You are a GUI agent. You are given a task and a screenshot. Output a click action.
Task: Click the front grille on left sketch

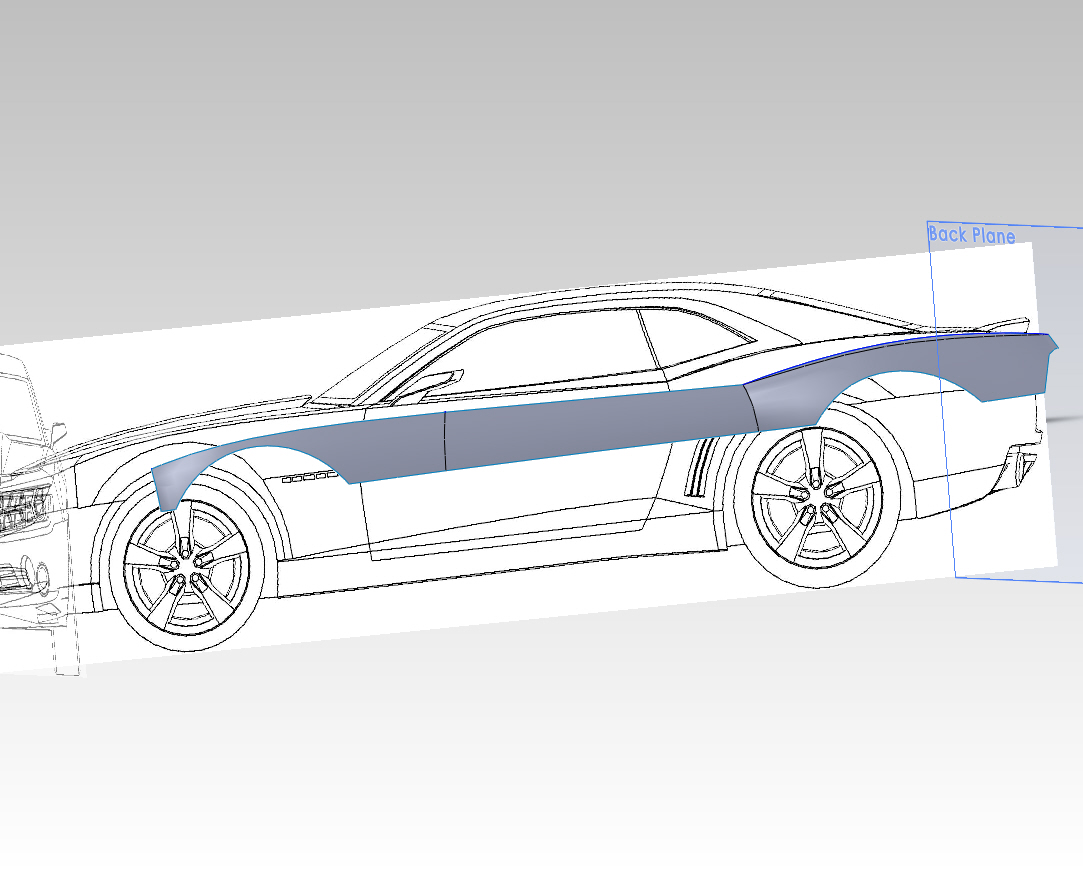(x=20, y=505)
